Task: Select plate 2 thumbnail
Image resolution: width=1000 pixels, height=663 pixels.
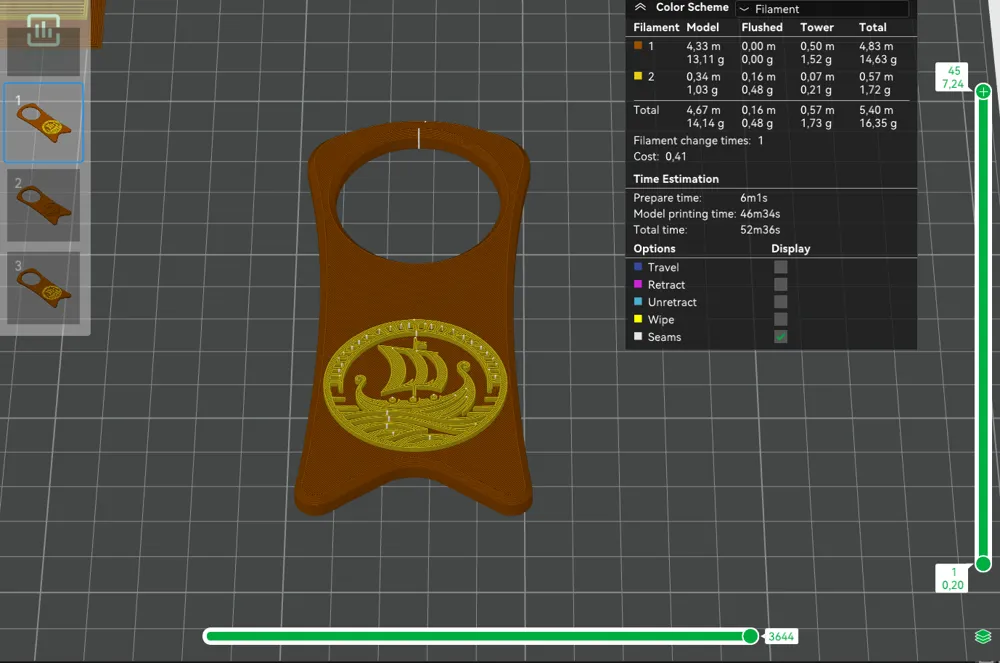Action: [x=43, y=205]
